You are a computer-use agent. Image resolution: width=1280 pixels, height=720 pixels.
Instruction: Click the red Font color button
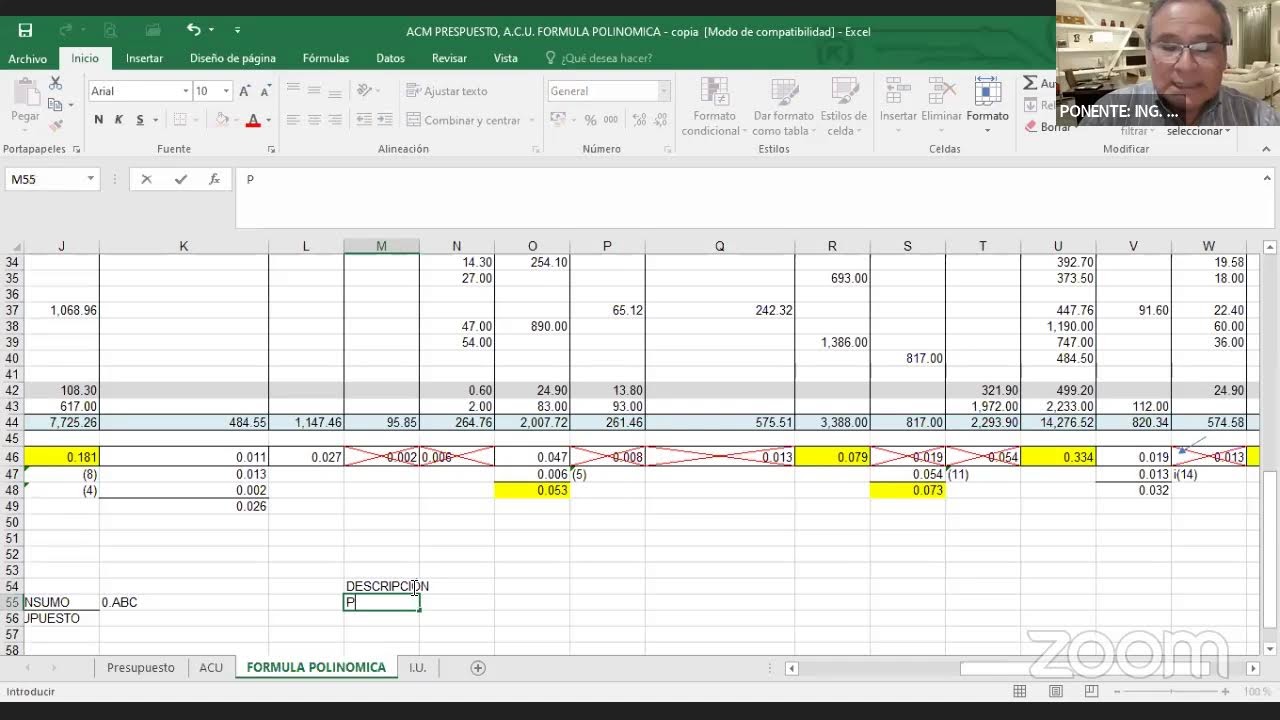[253, 120]
